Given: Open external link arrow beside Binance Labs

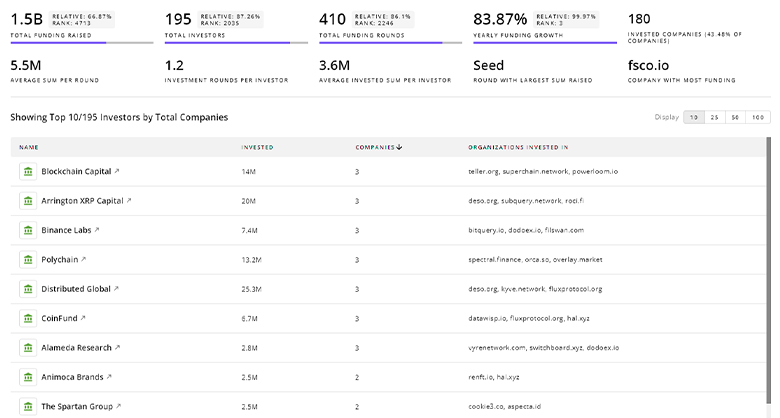Looking at the screenshot, I should [x=97, y=229].
